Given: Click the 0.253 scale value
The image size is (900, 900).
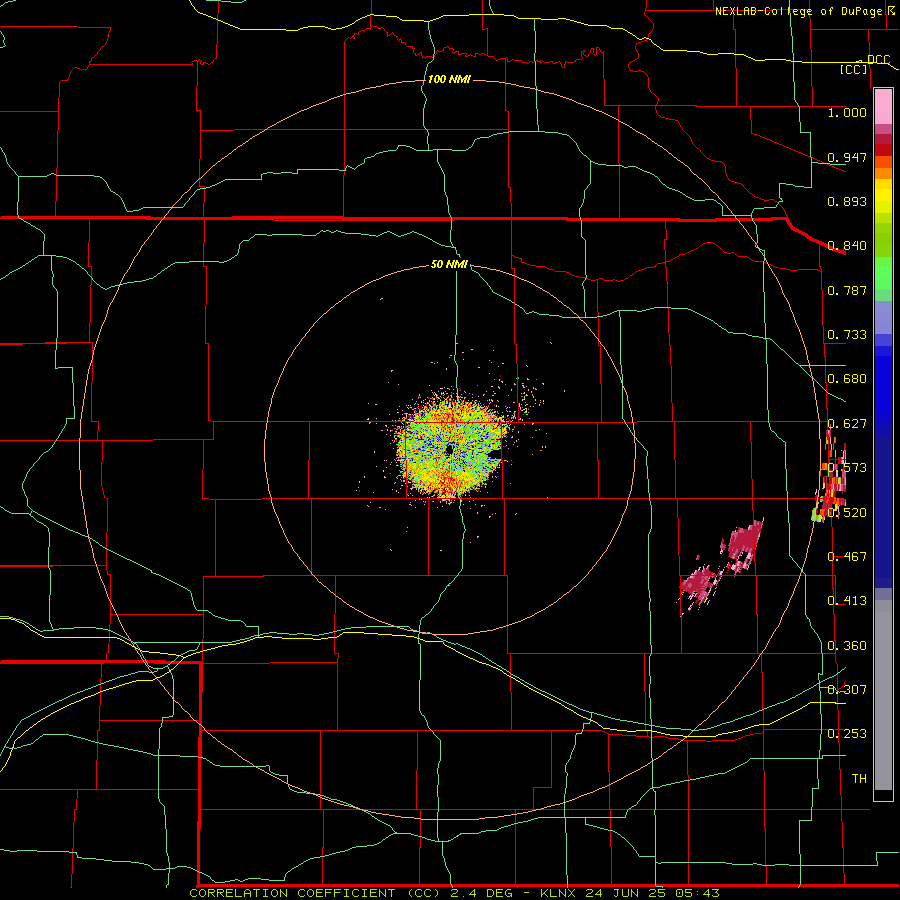Looking at the screenshot, I should point(847,734).
